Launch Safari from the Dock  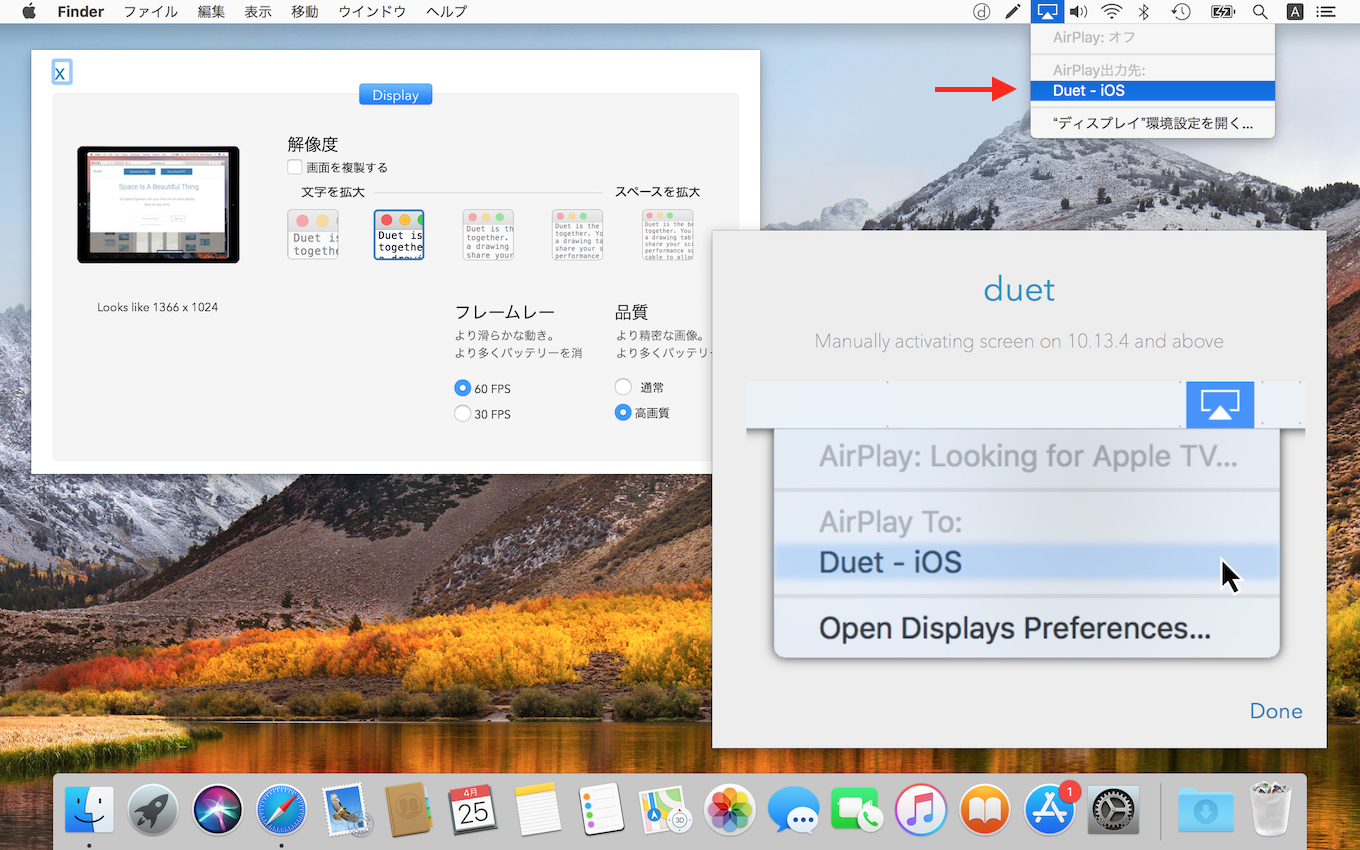[281, 809]
